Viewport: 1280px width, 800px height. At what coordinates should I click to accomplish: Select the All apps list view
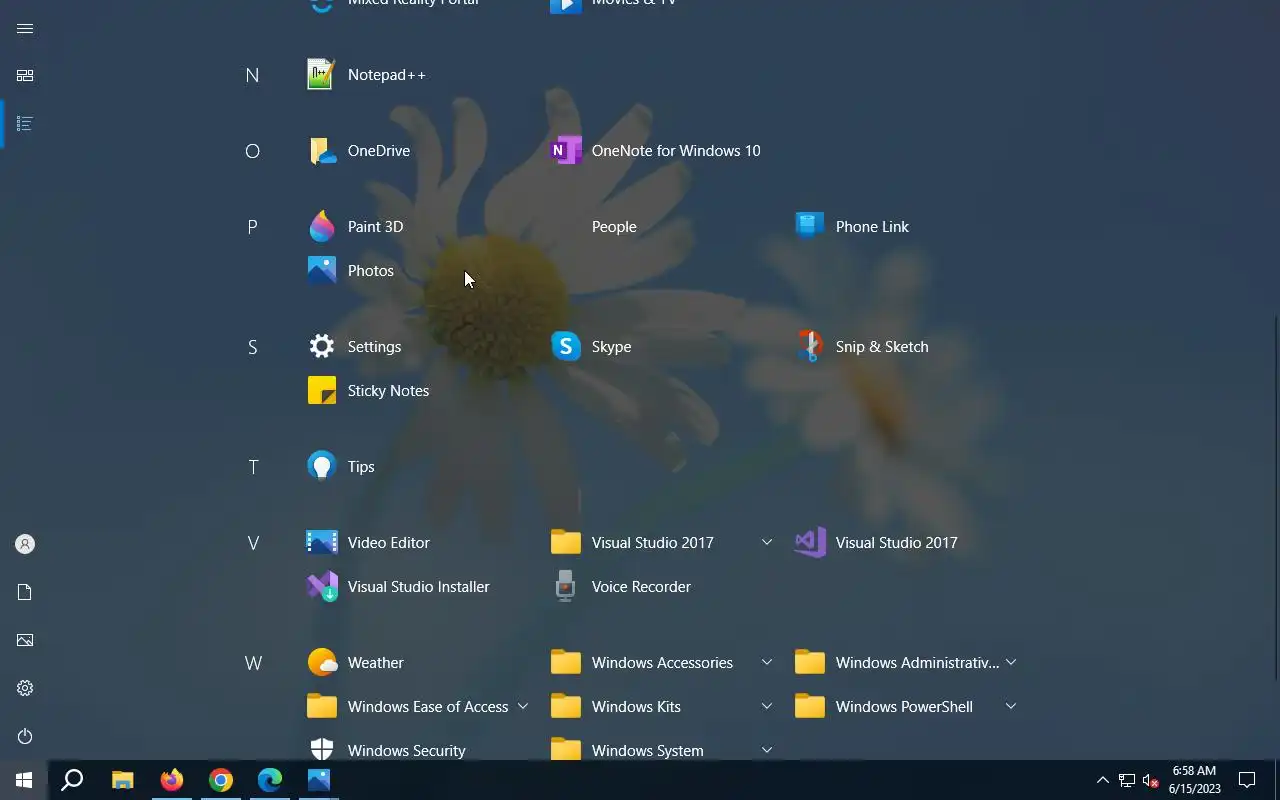[25, 124]
